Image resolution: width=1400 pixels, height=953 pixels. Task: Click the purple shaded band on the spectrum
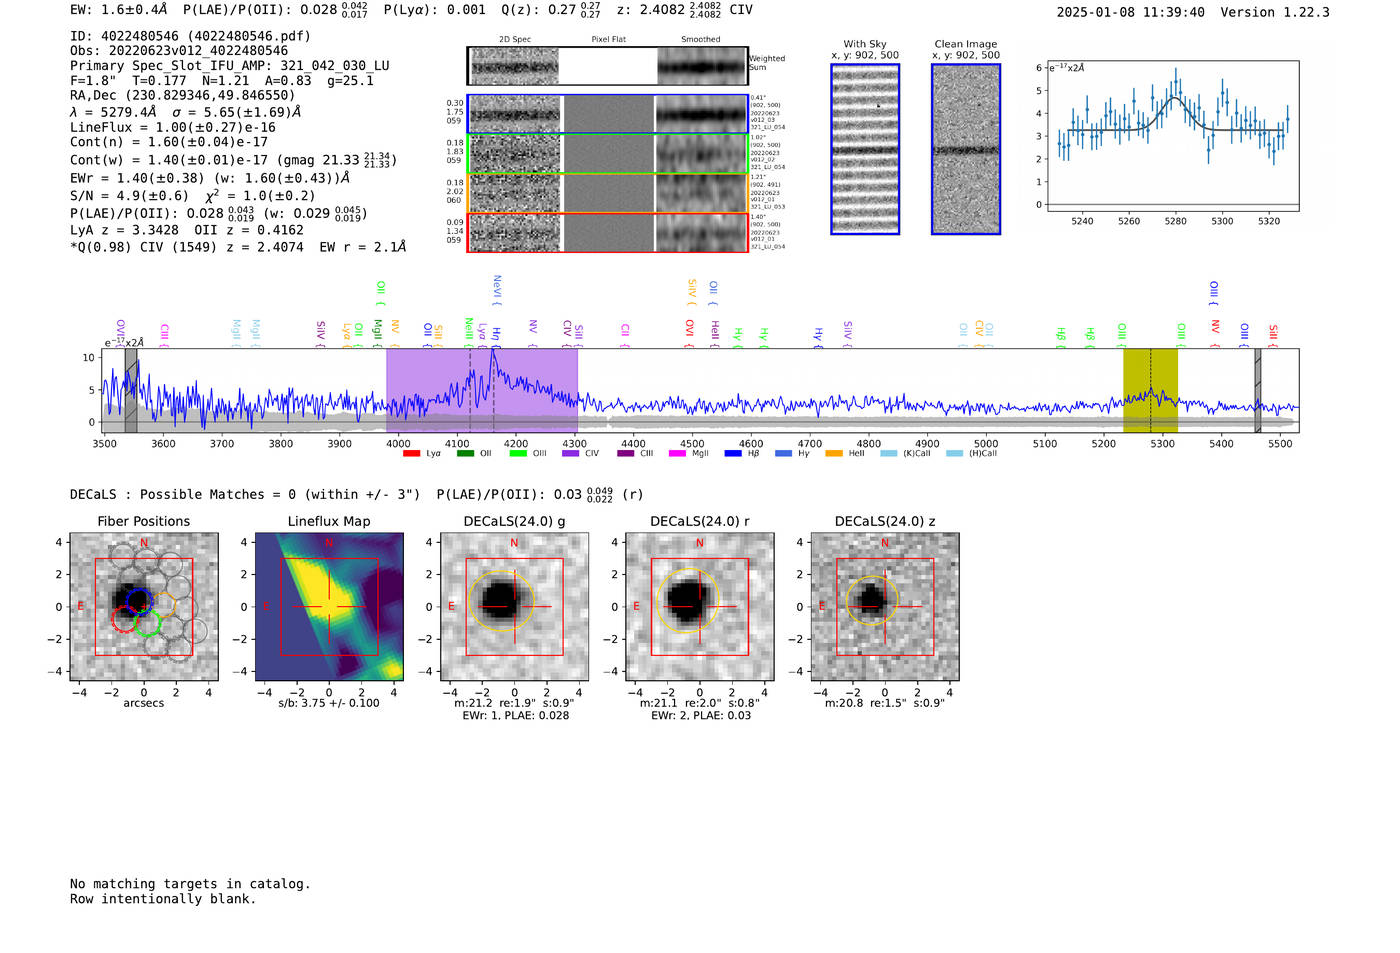click(482, 390)
